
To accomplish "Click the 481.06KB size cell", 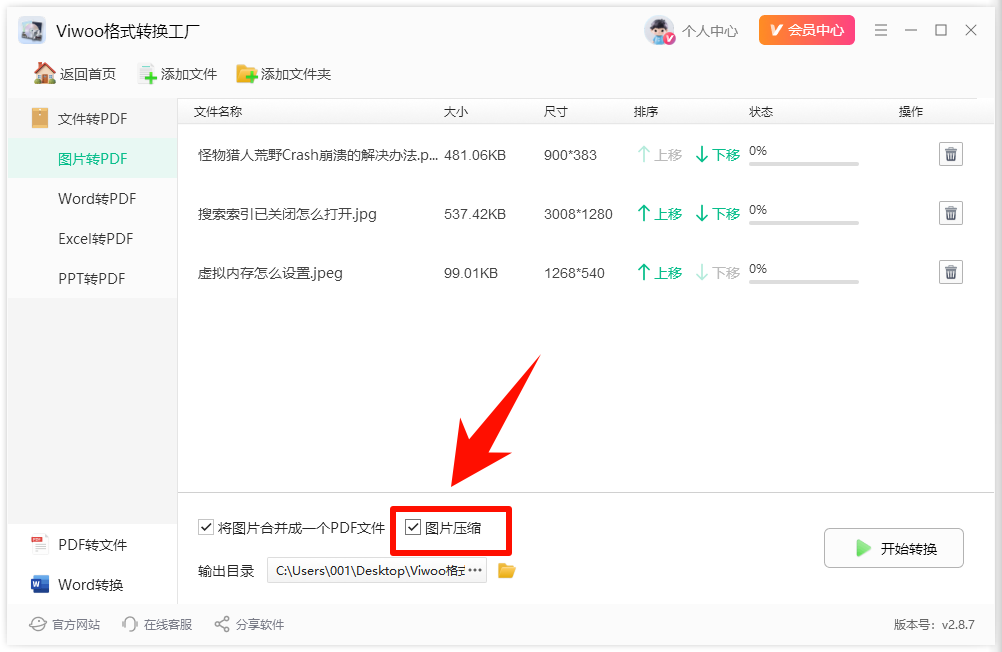I will click(x=475, y=155).
